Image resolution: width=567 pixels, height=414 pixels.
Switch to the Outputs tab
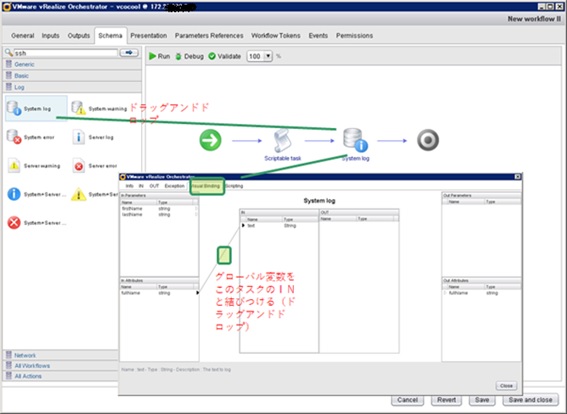(79, 36)
